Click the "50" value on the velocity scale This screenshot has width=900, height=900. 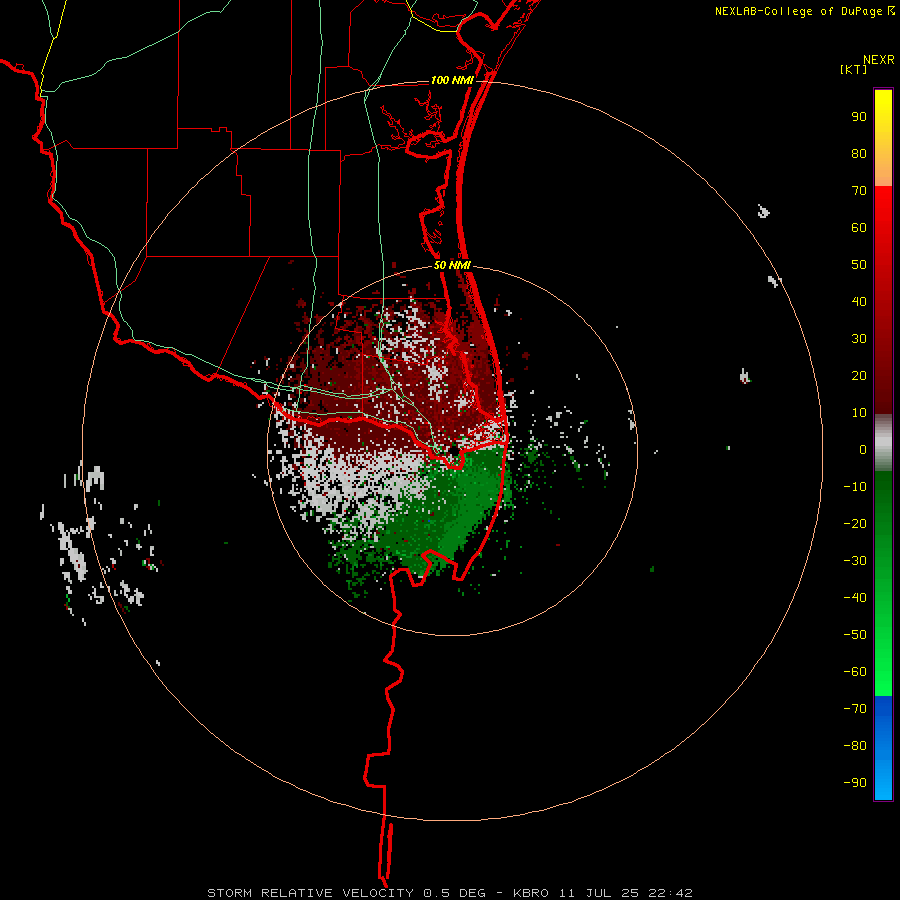coord(859,265)
